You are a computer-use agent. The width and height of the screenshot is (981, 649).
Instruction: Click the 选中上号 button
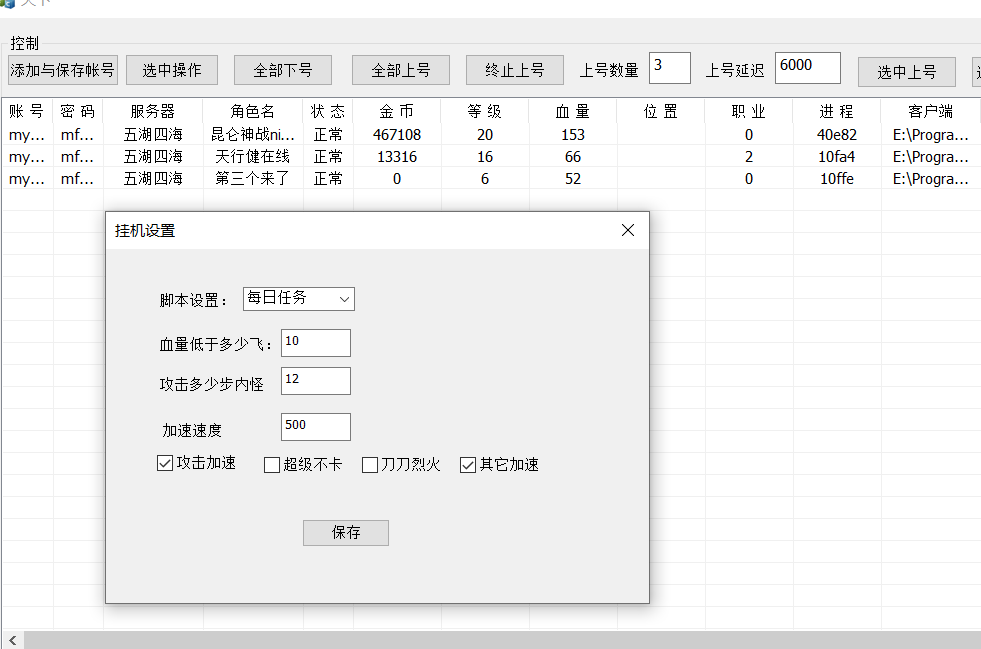906,71
